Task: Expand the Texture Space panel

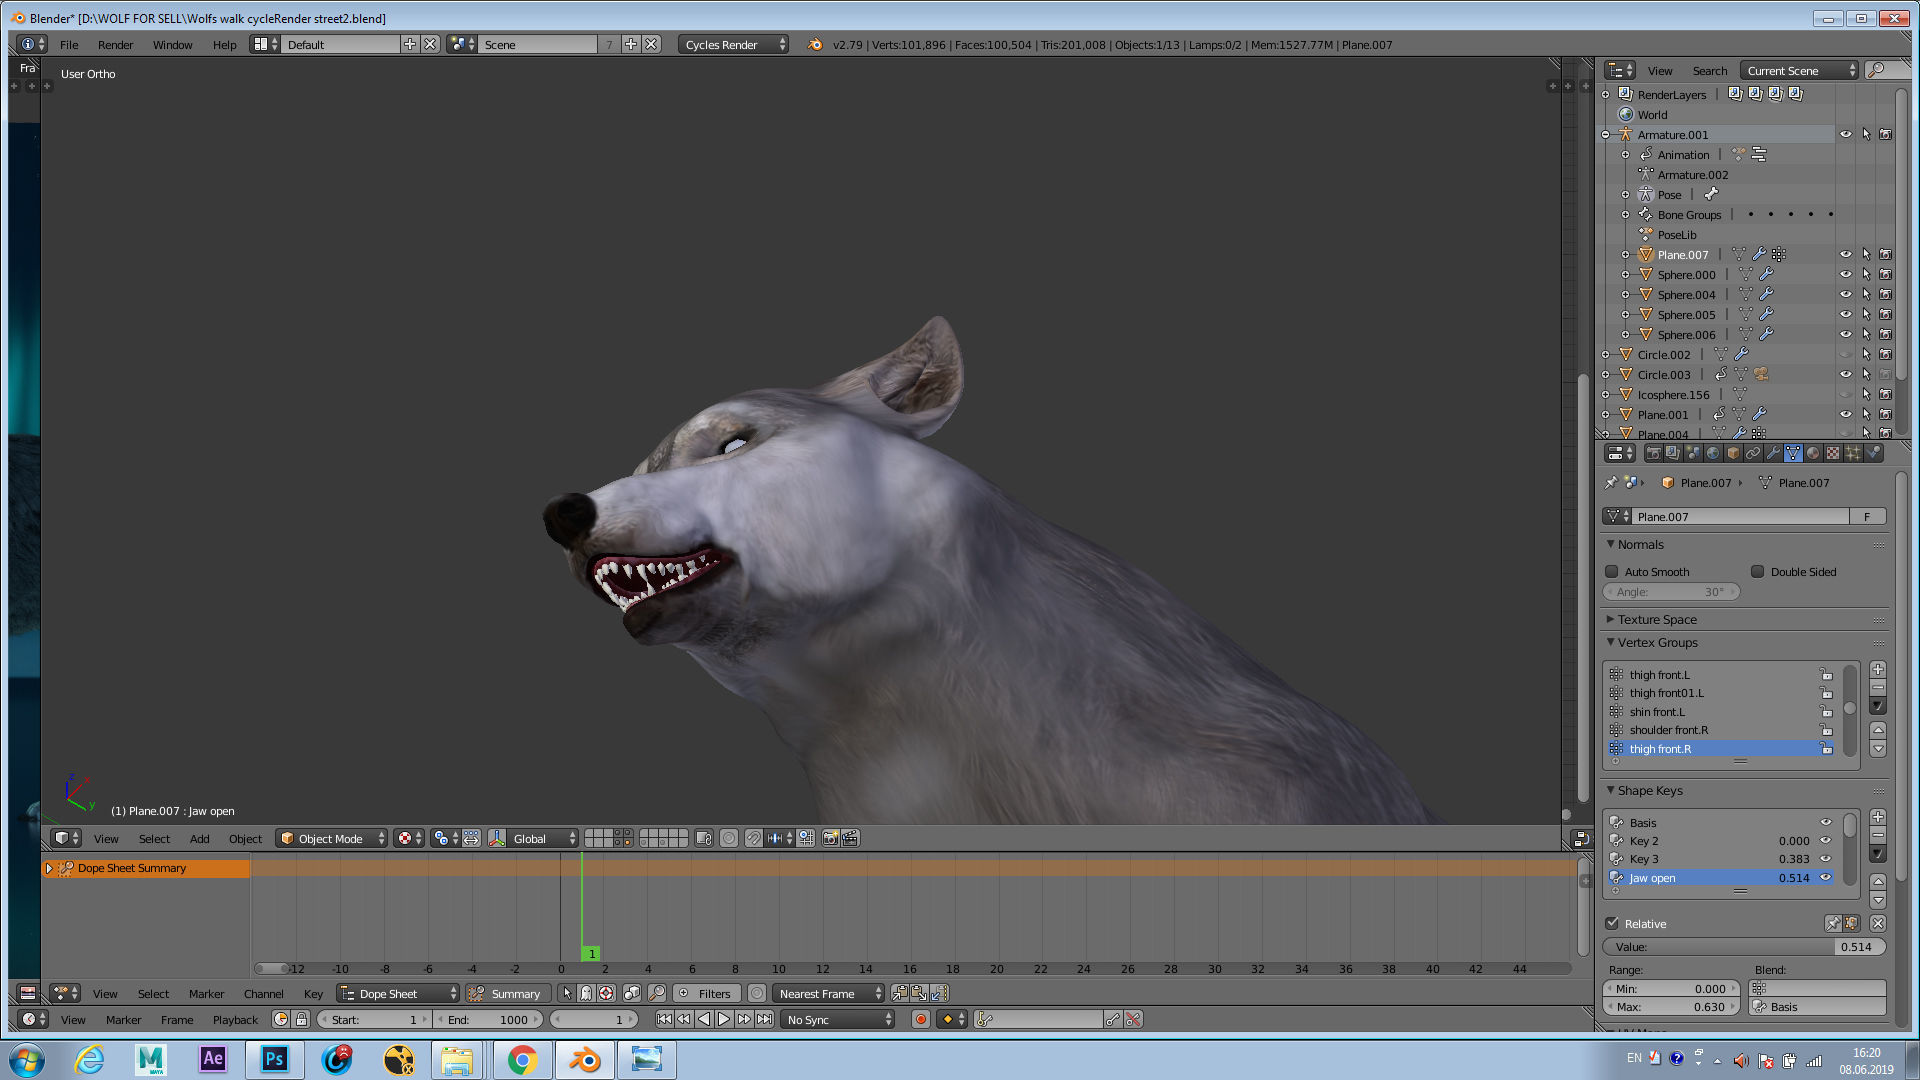Action: pyautogui.click(x=1657, y=620)
